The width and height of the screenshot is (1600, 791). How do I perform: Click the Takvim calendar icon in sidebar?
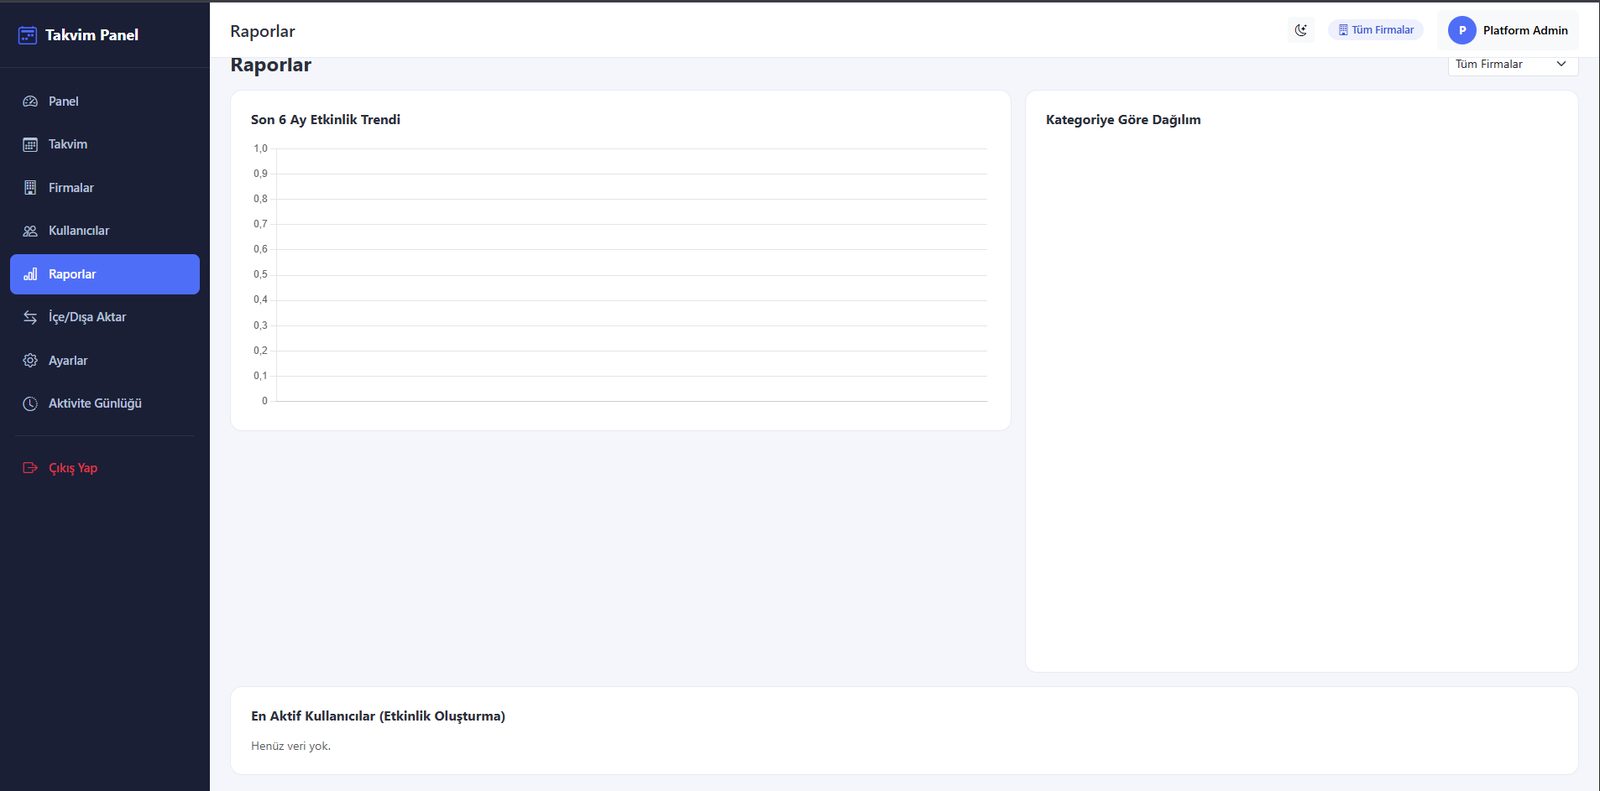pos(30,145)
